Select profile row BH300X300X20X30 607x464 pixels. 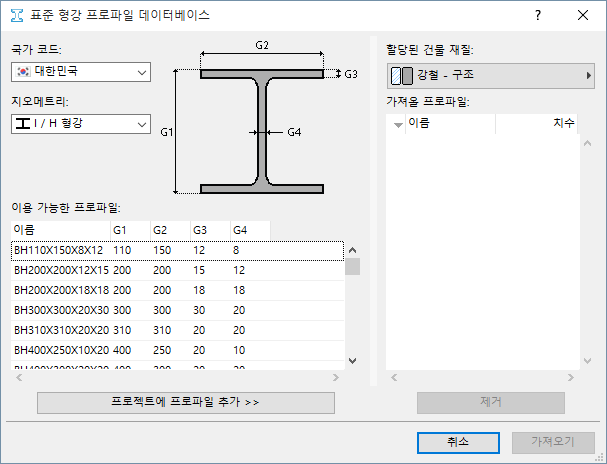coord(177,311)
